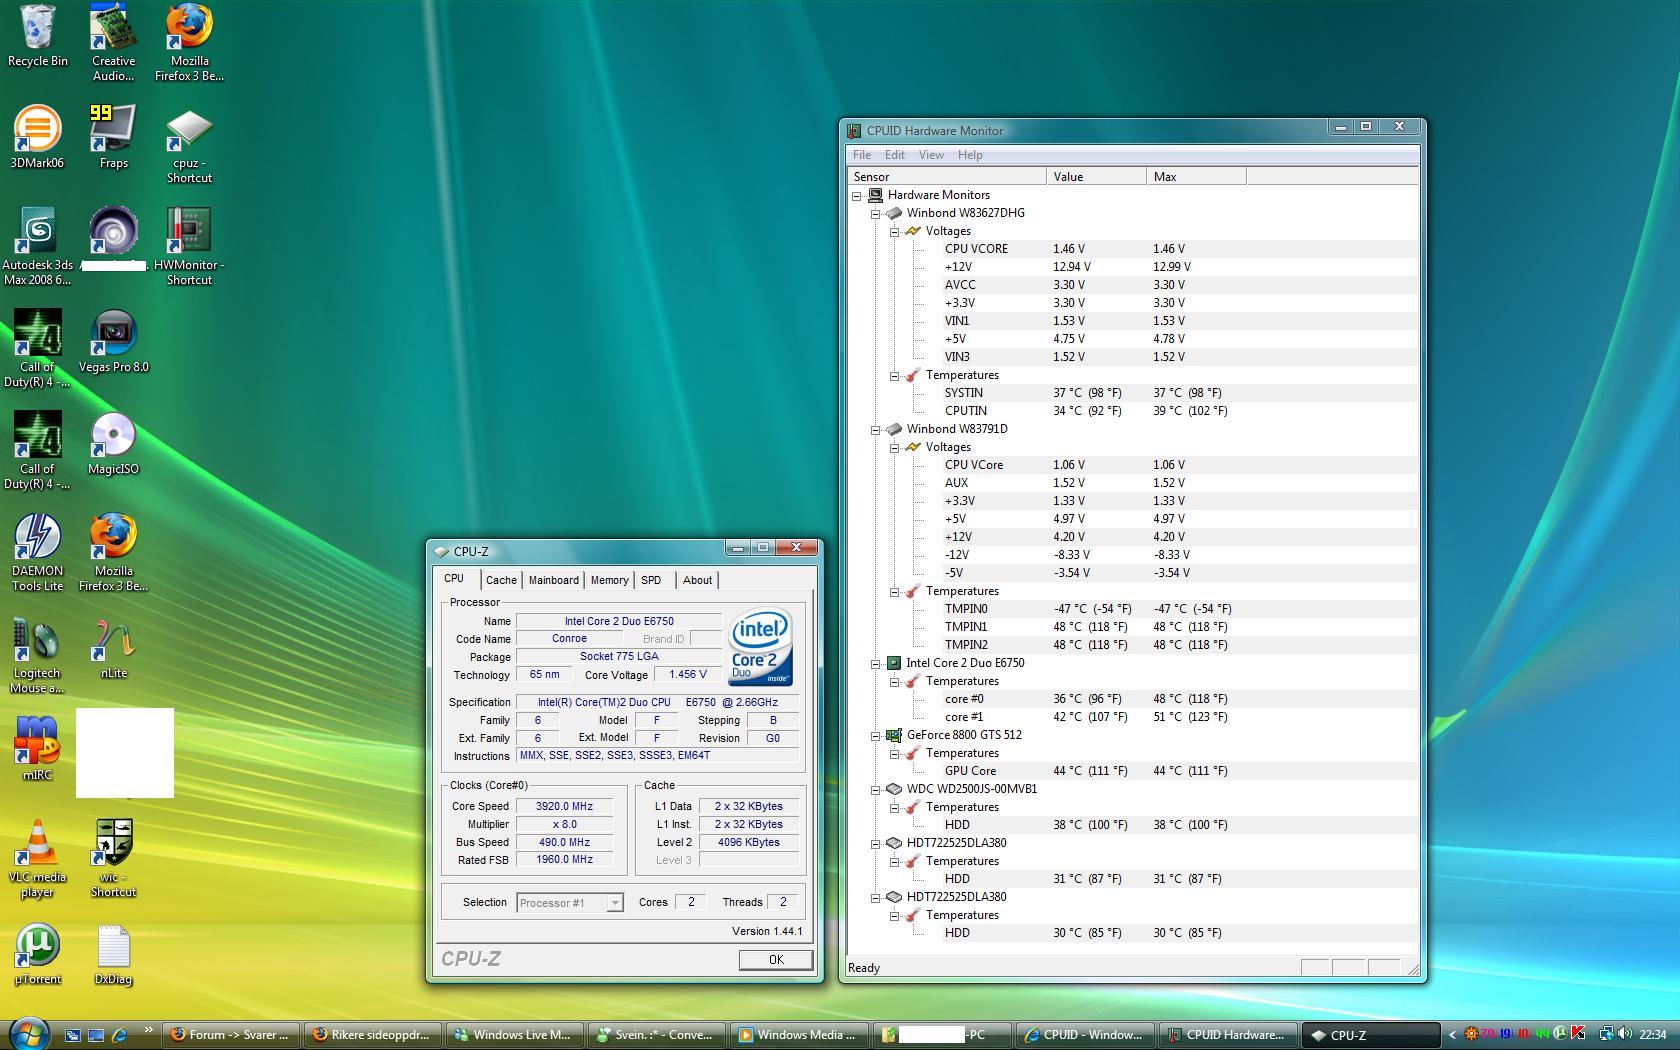This screenshot has width=1680, height=1050.
Task: Select the nLite desktop icon
Action: (x=113, y=647)
